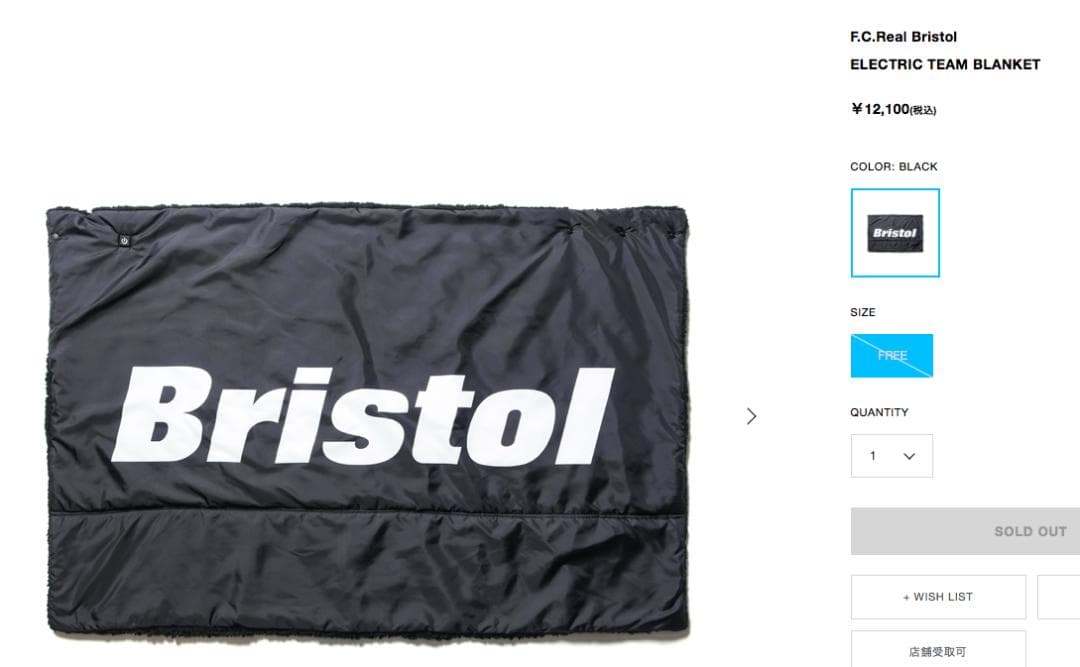Add item via + WISH LIST button

click(x=938, y=597)
